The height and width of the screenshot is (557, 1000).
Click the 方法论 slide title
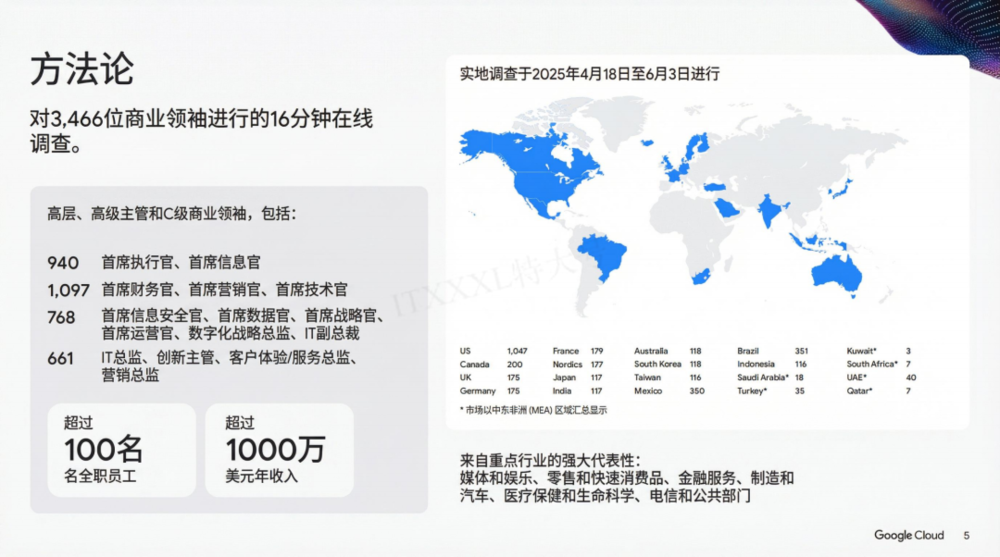click(81, 70)
